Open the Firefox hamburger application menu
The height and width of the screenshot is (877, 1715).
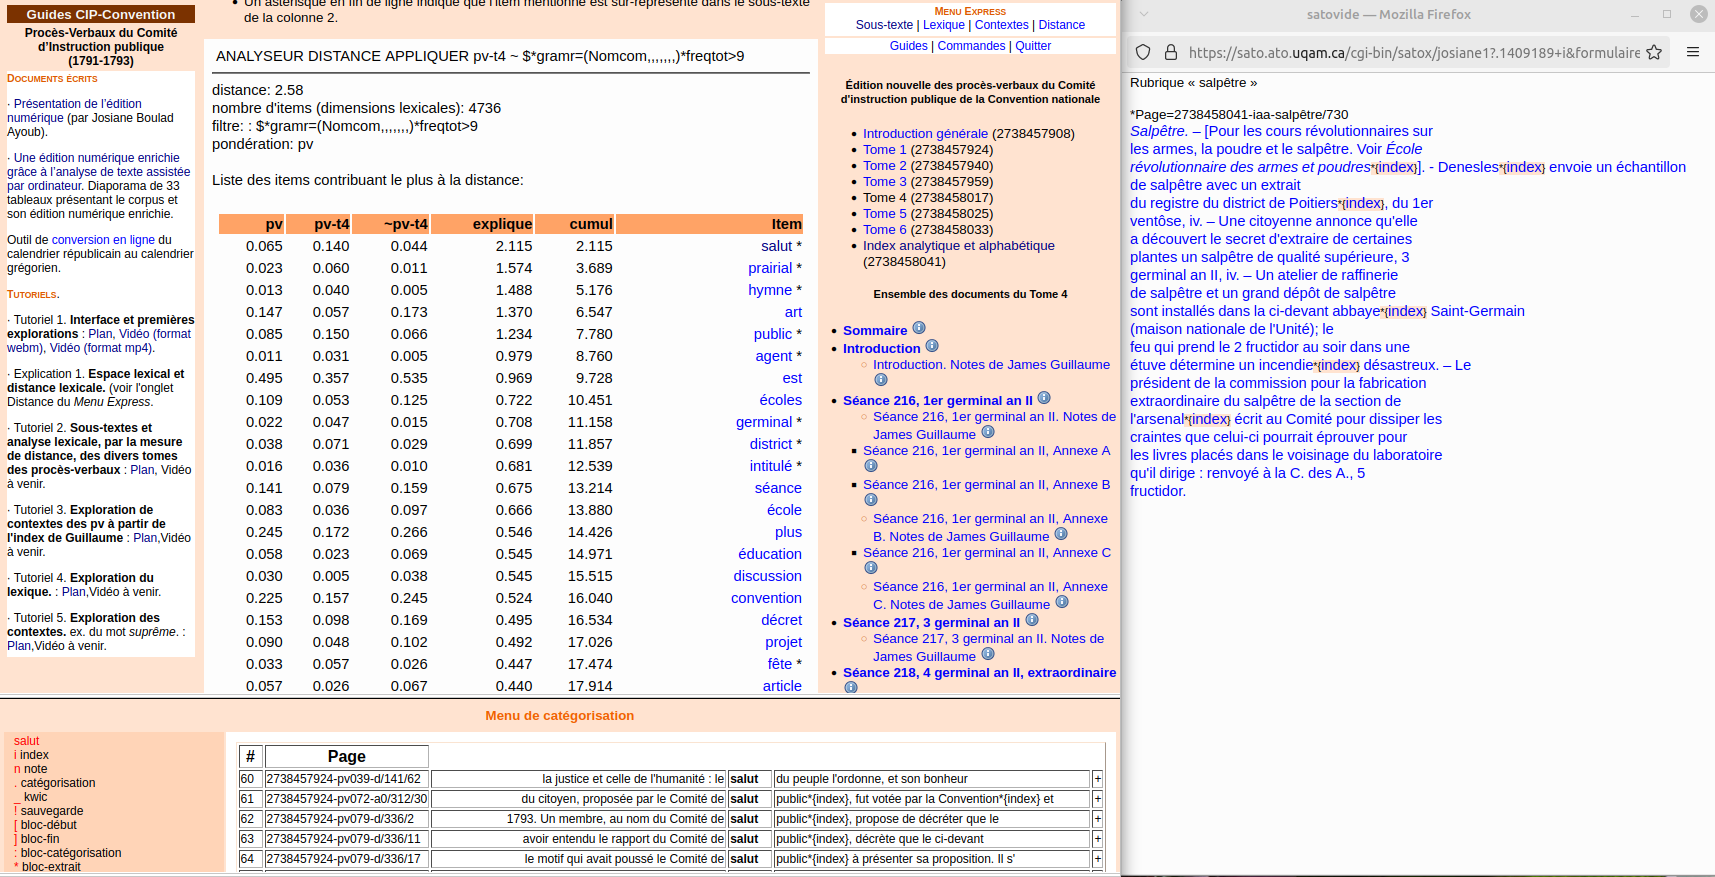1693,52
